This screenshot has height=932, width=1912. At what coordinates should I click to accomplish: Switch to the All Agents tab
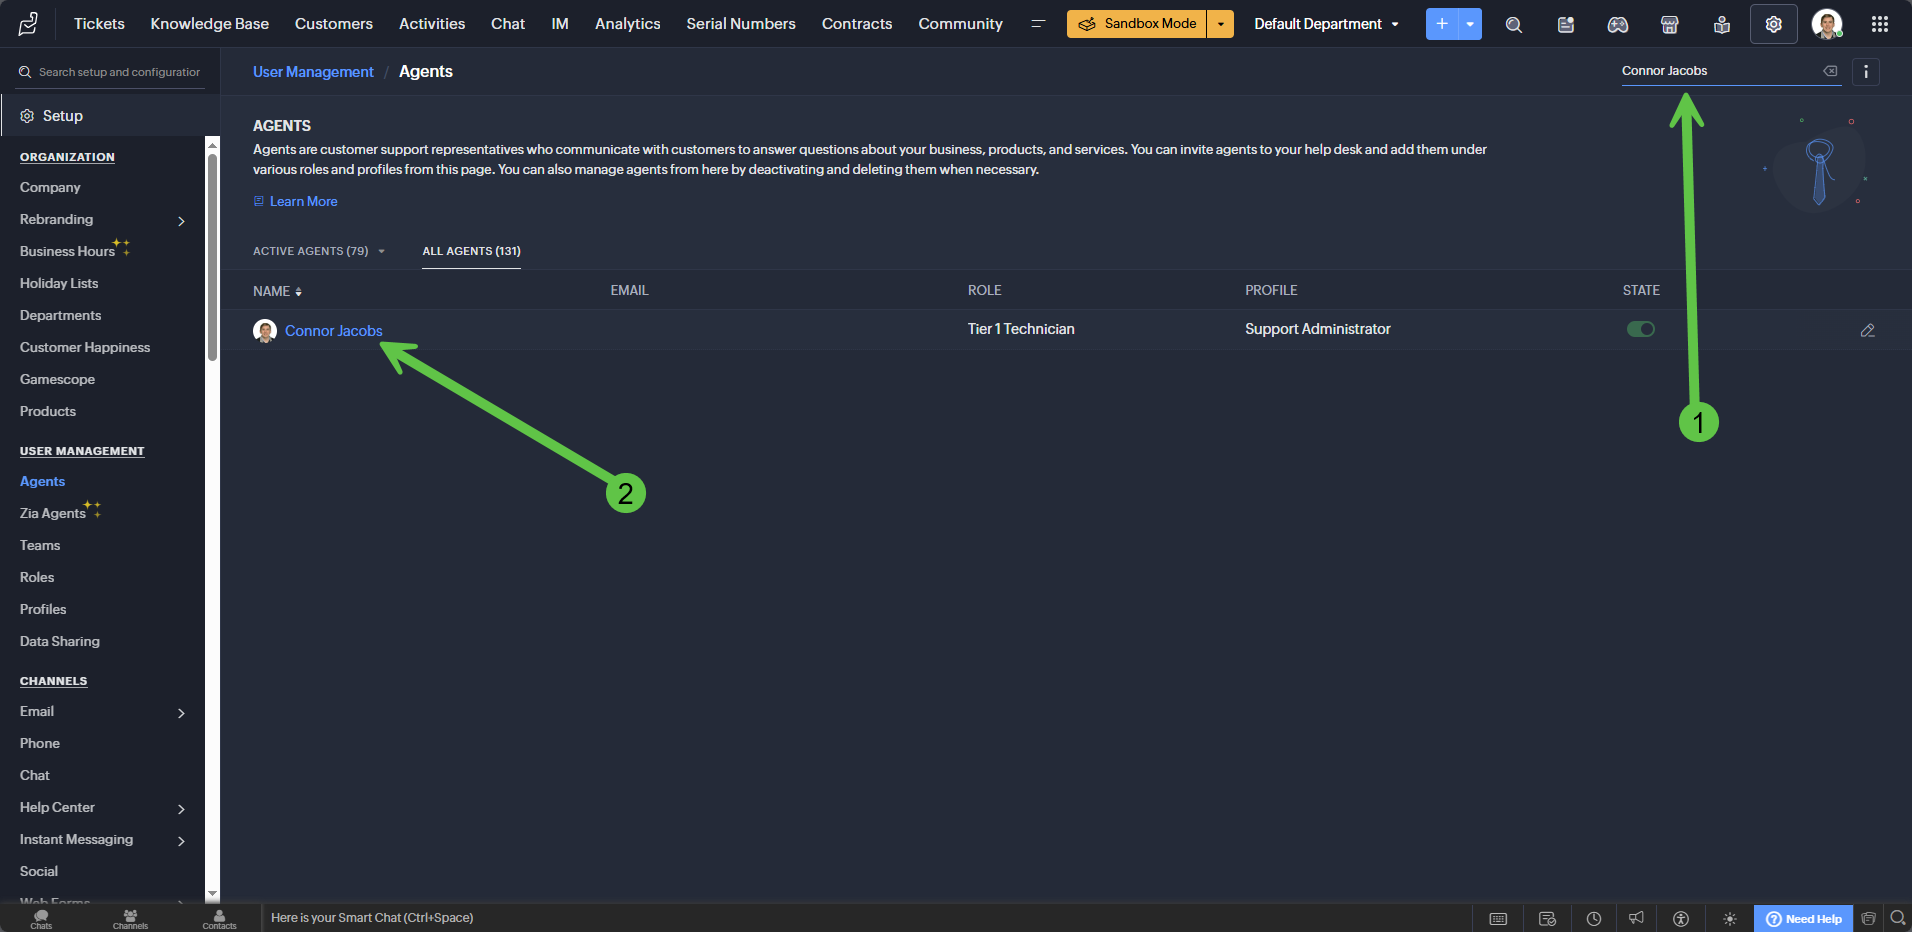[x=471, y=251]
